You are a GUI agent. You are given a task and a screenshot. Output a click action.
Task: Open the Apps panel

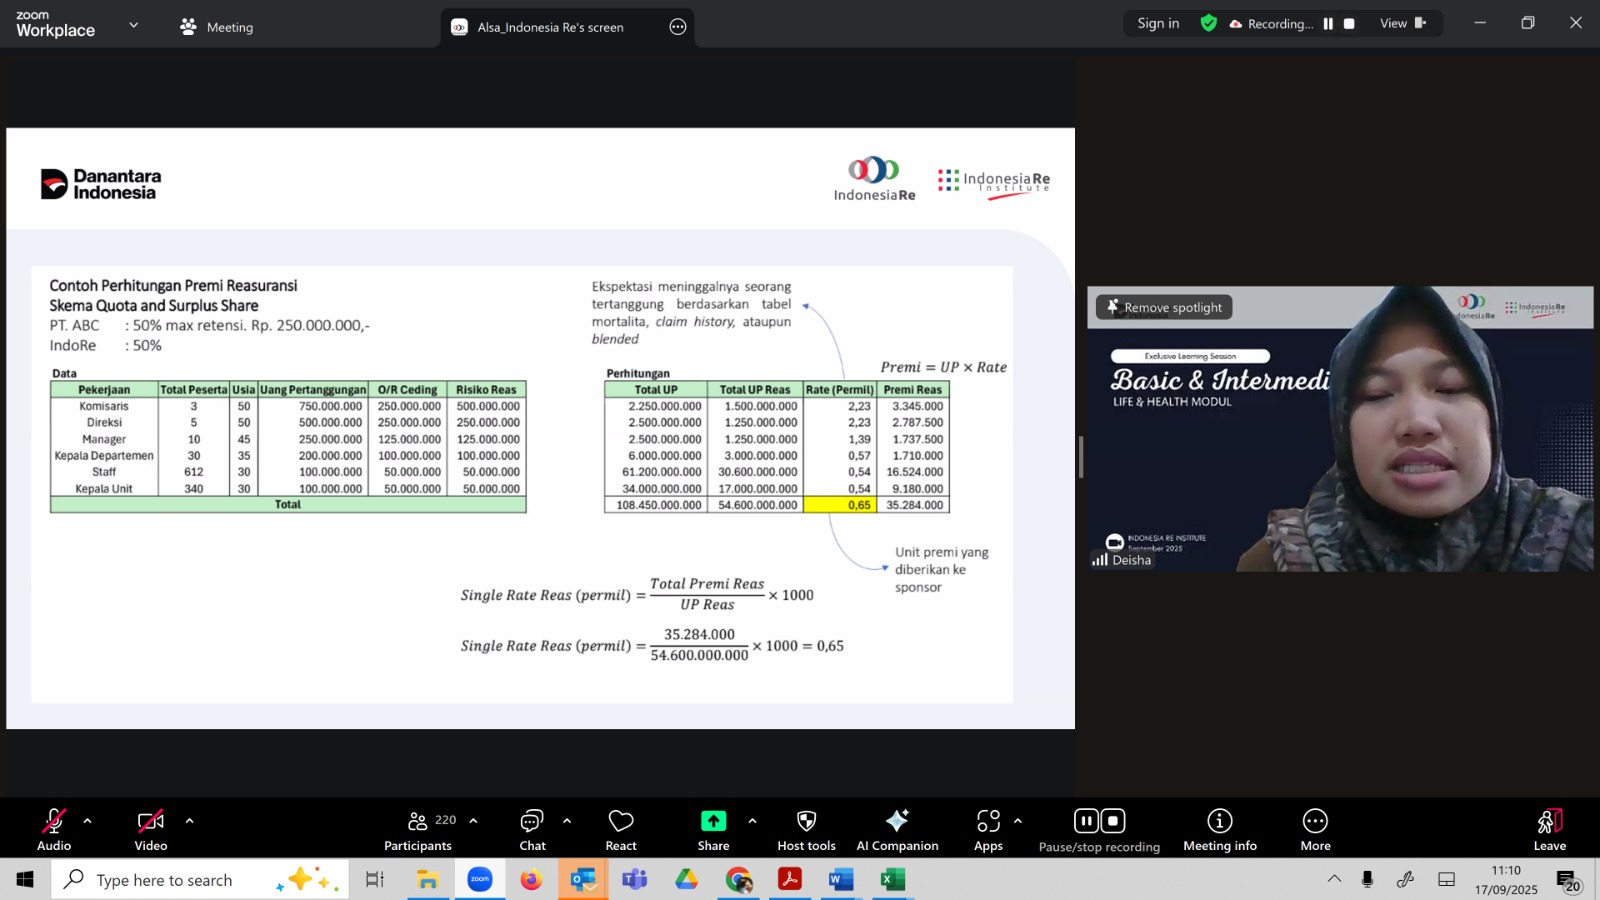click(988, 829)
